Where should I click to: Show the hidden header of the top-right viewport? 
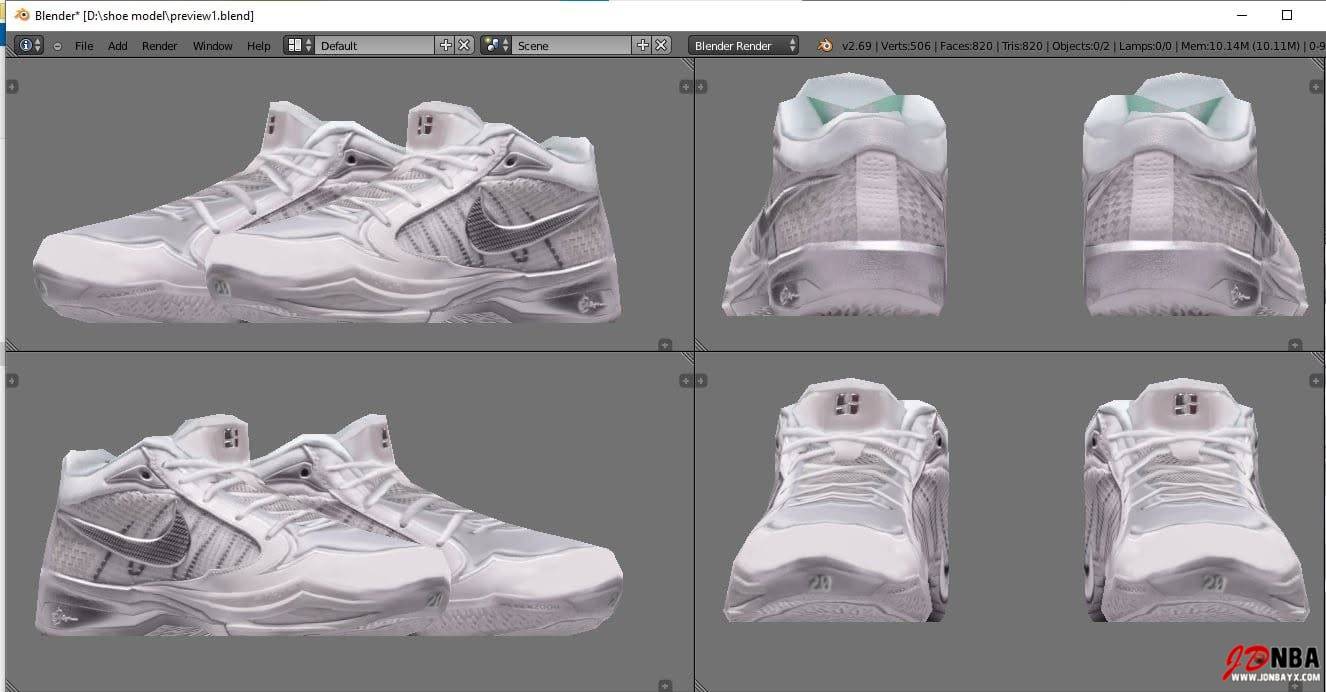[x=1296, y=345]
